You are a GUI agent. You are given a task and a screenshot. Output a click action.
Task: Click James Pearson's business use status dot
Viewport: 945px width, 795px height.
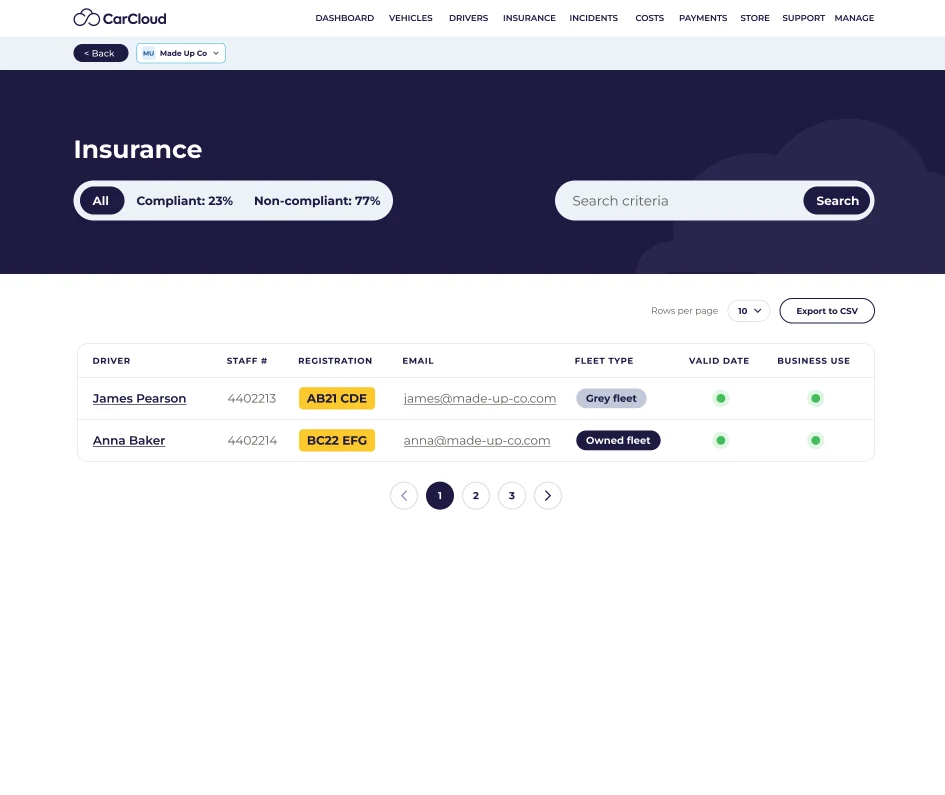[815, 398]
